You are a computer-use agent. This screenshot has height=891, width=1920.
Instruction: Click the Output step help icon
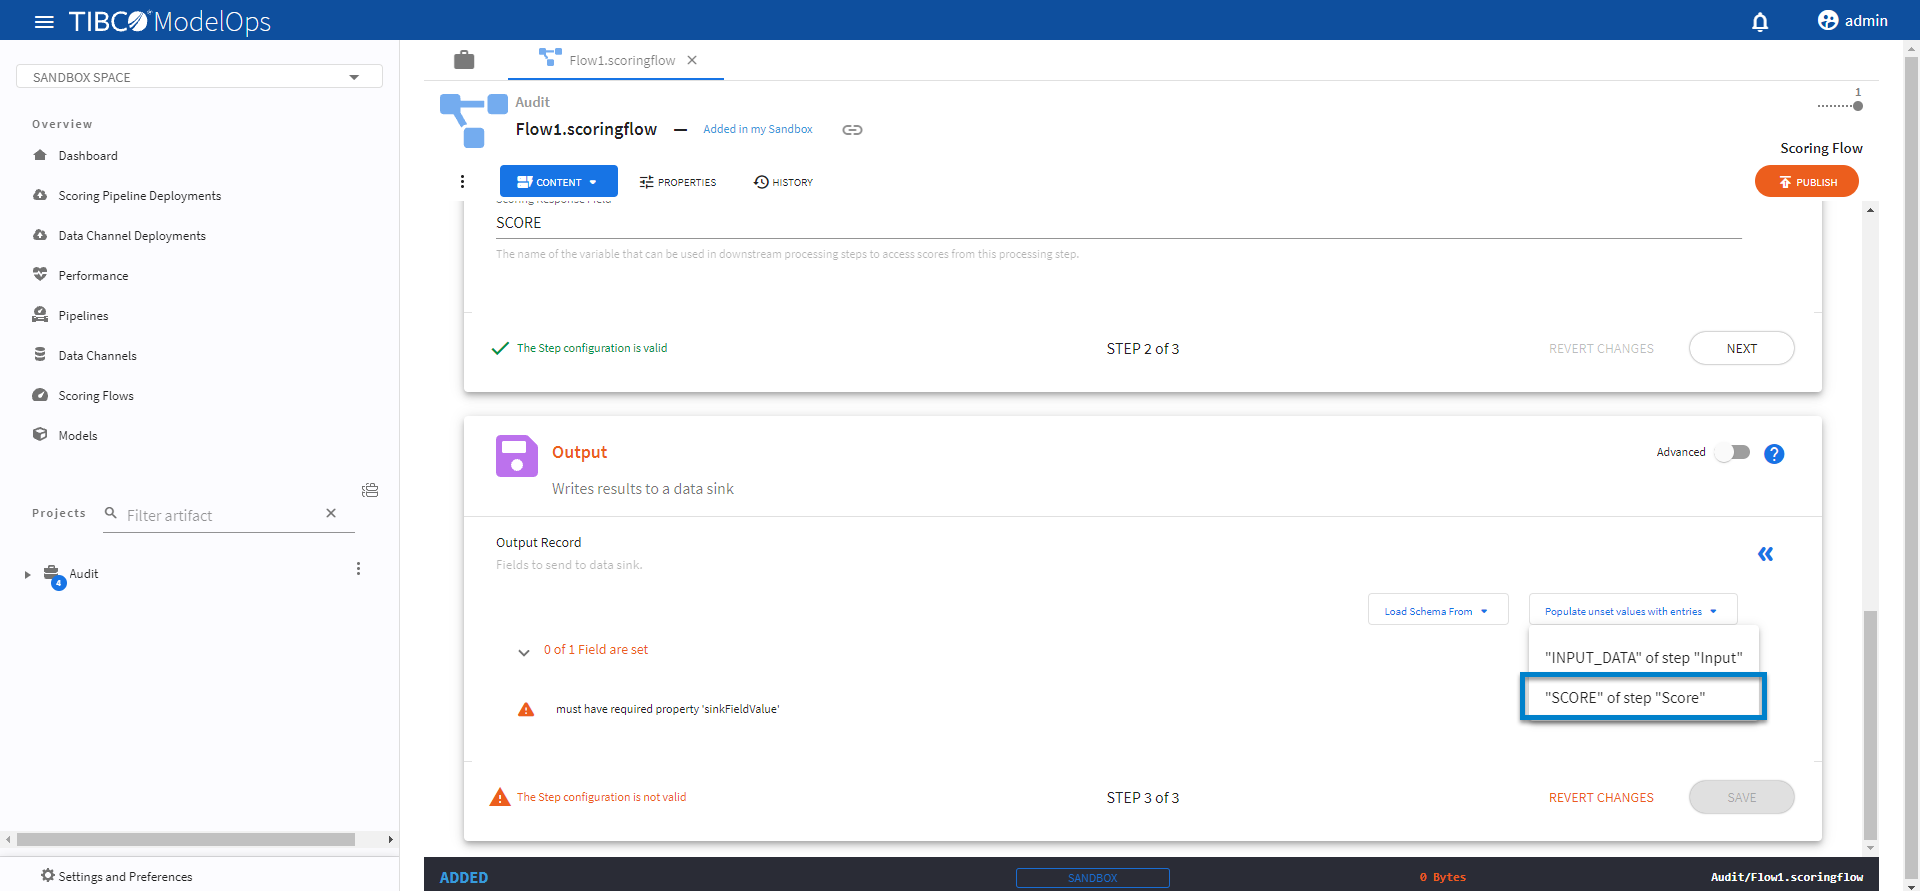(1774, 454)
